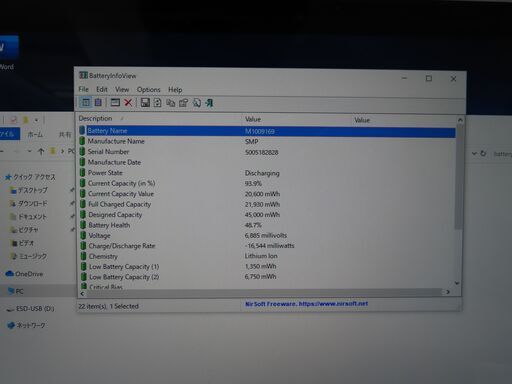Screen dimensions: 512x384
Task: Click the Copy Selected Items toolbar icon
Action: click(171, 103)
